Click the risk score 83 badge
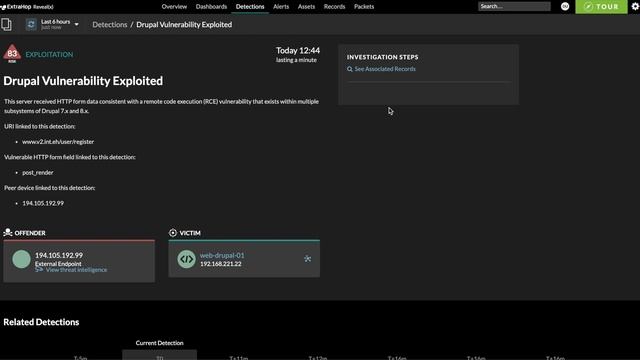 point(12,54)
